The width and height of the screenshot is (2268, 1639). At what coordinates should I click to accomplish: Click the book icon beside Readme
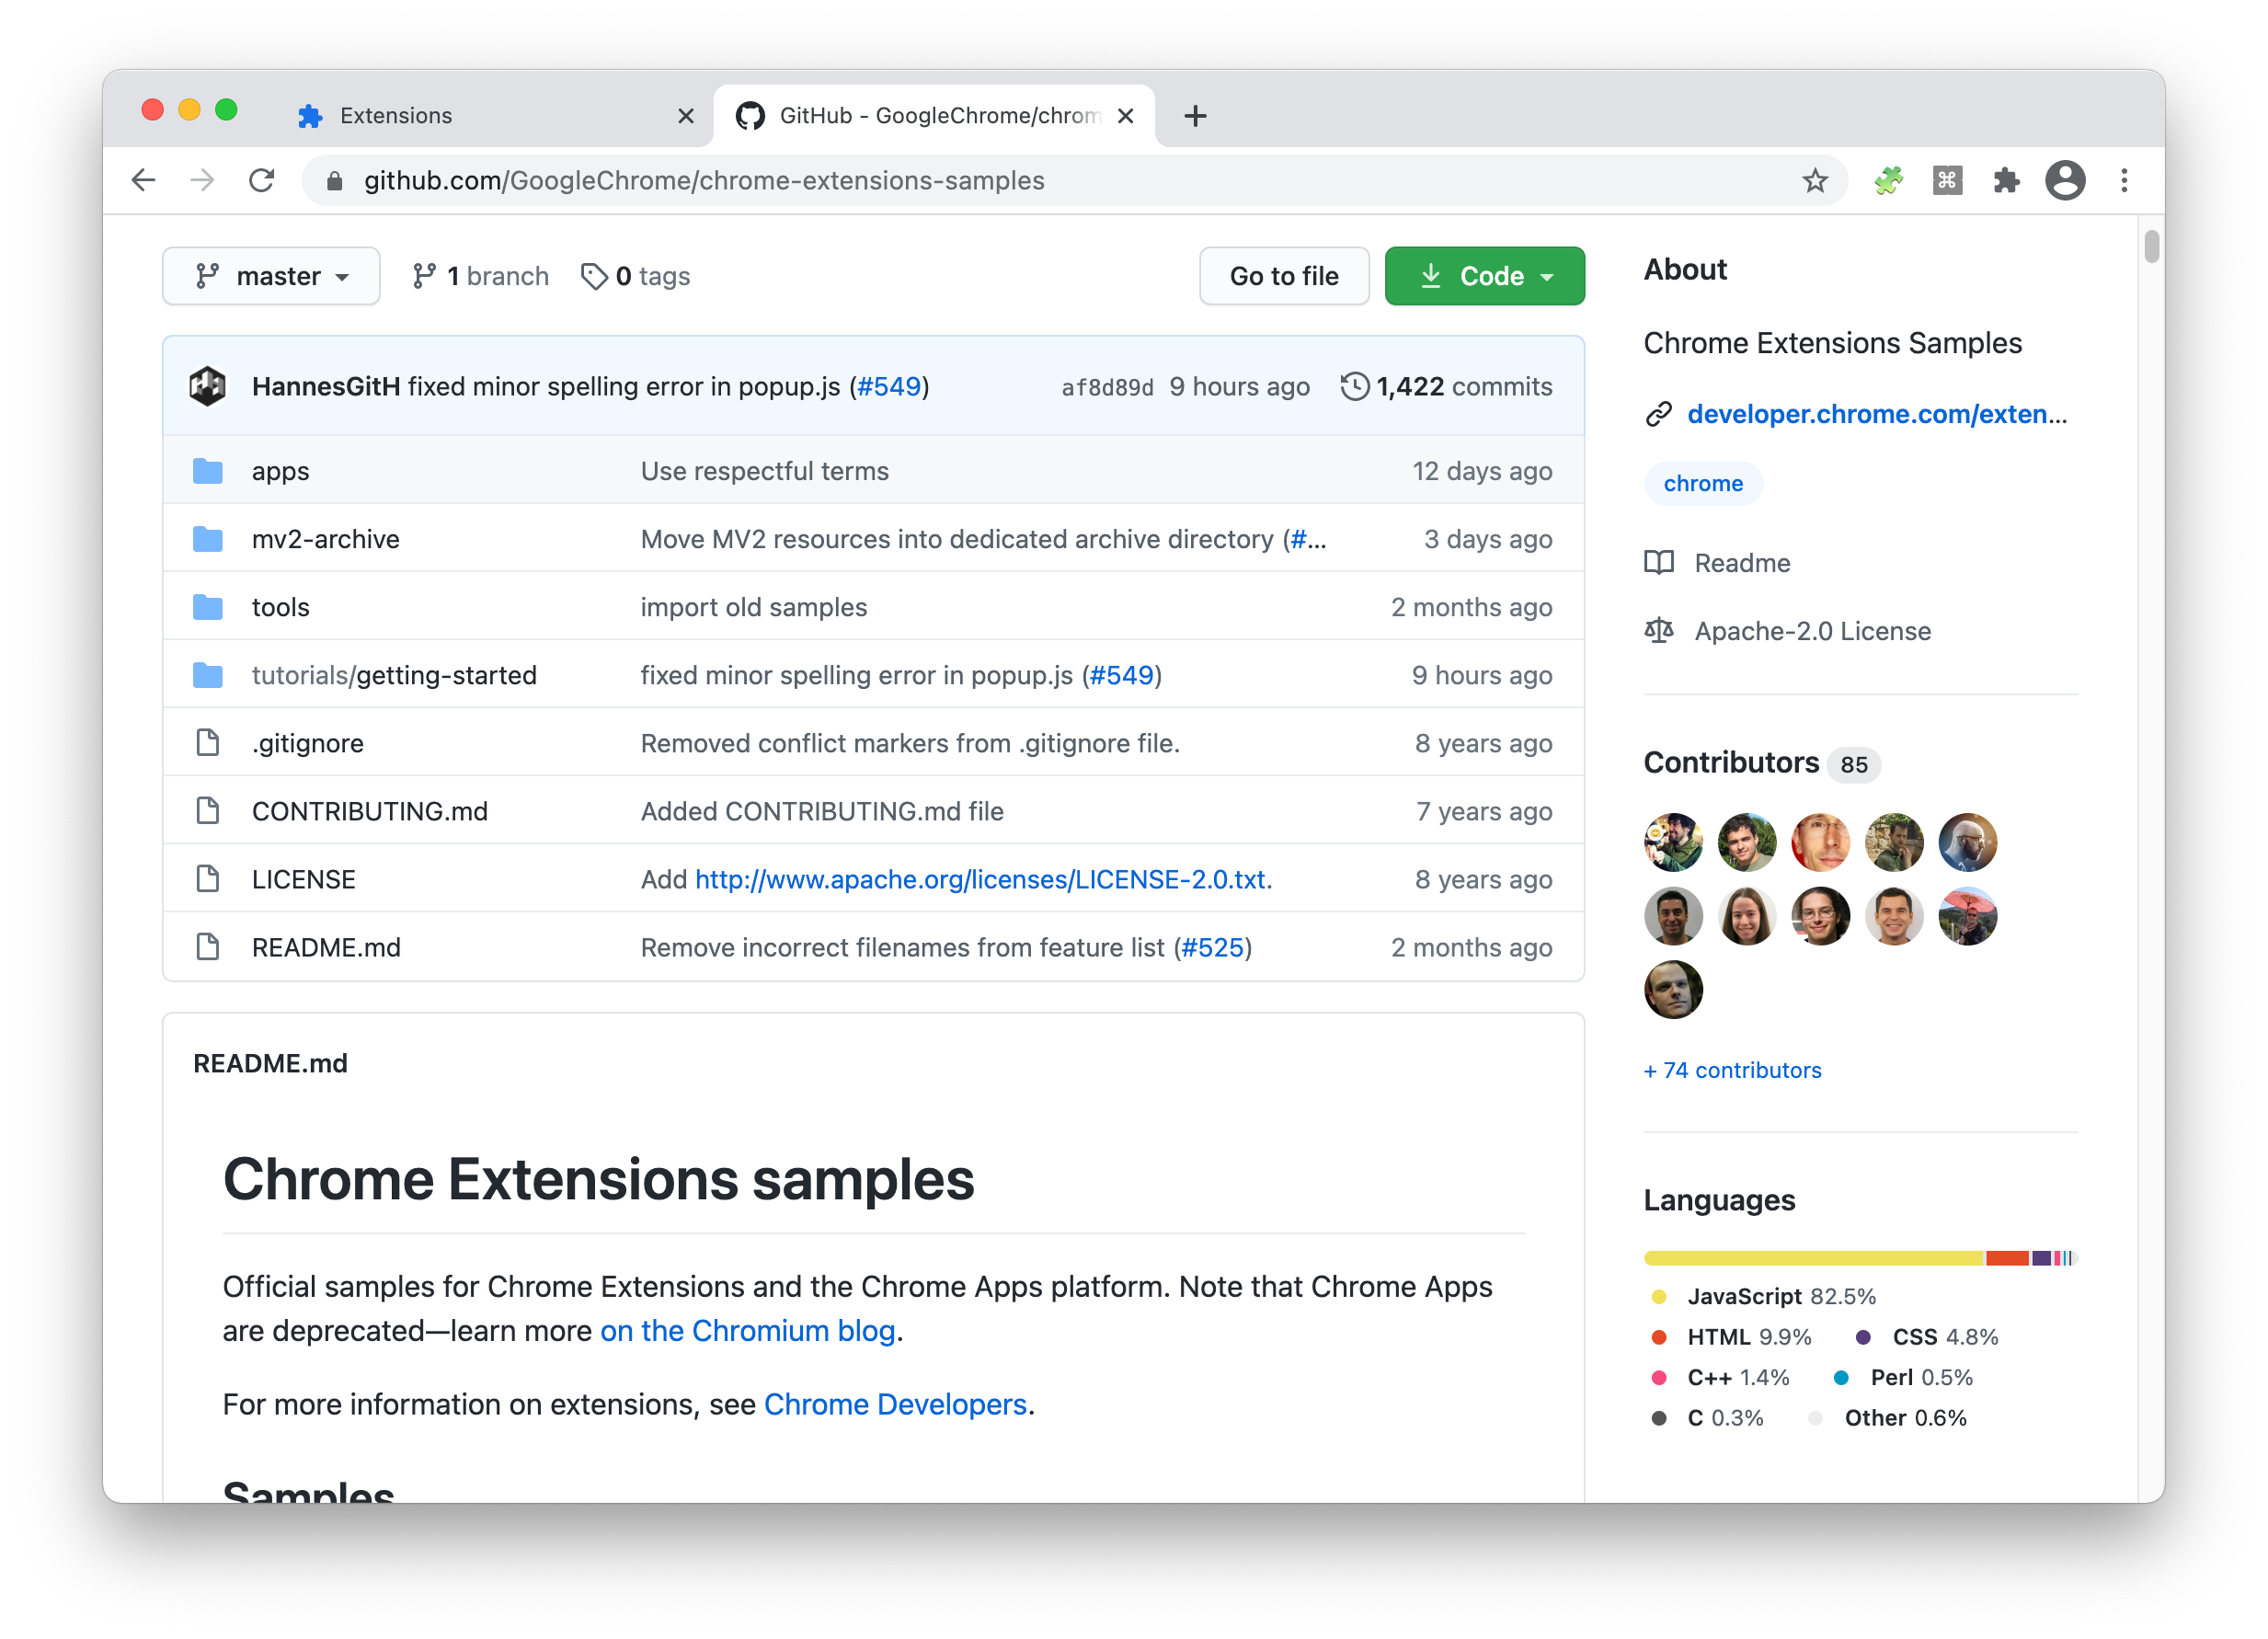1659,563
